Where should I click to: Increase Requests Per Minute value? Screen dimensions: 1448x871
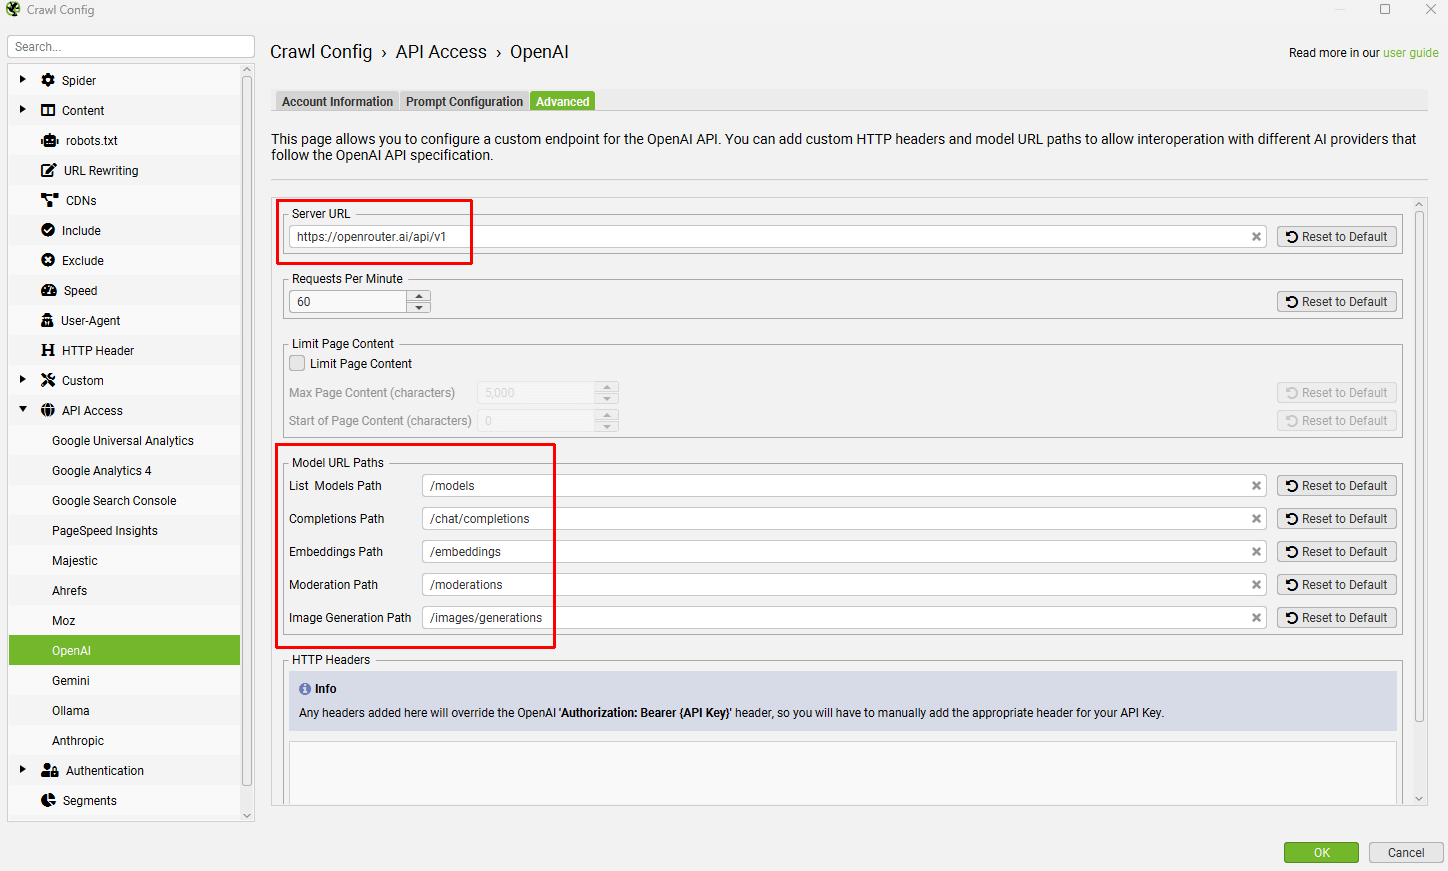[x=419, y=296]
